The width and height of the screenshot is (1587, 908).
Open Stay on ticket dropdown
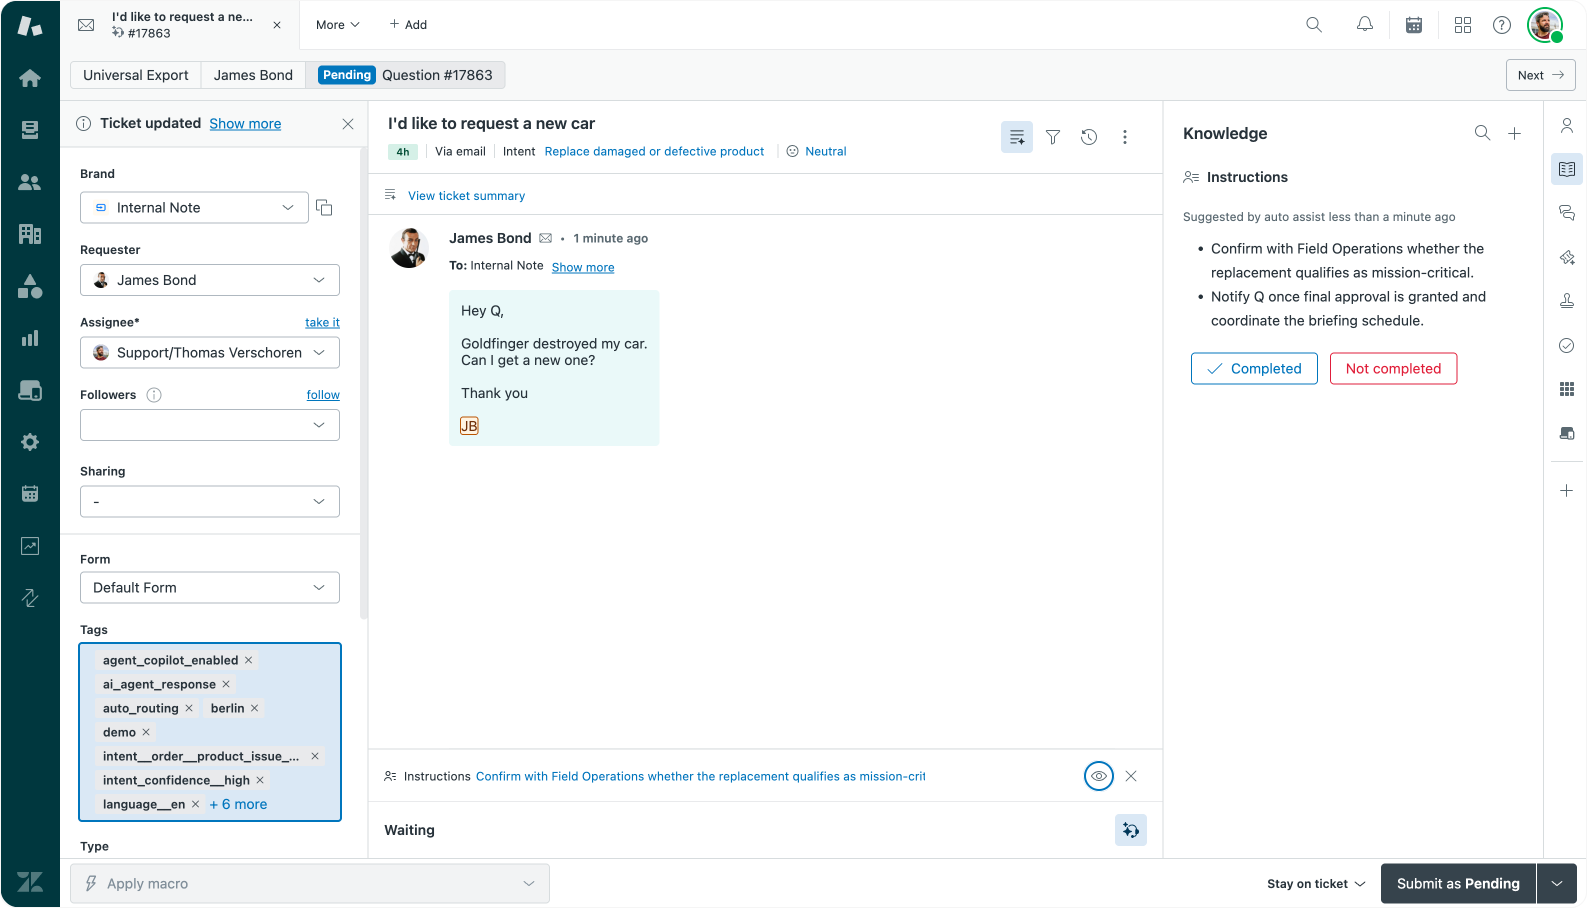pyautogui.click(x=1316, y=884)
